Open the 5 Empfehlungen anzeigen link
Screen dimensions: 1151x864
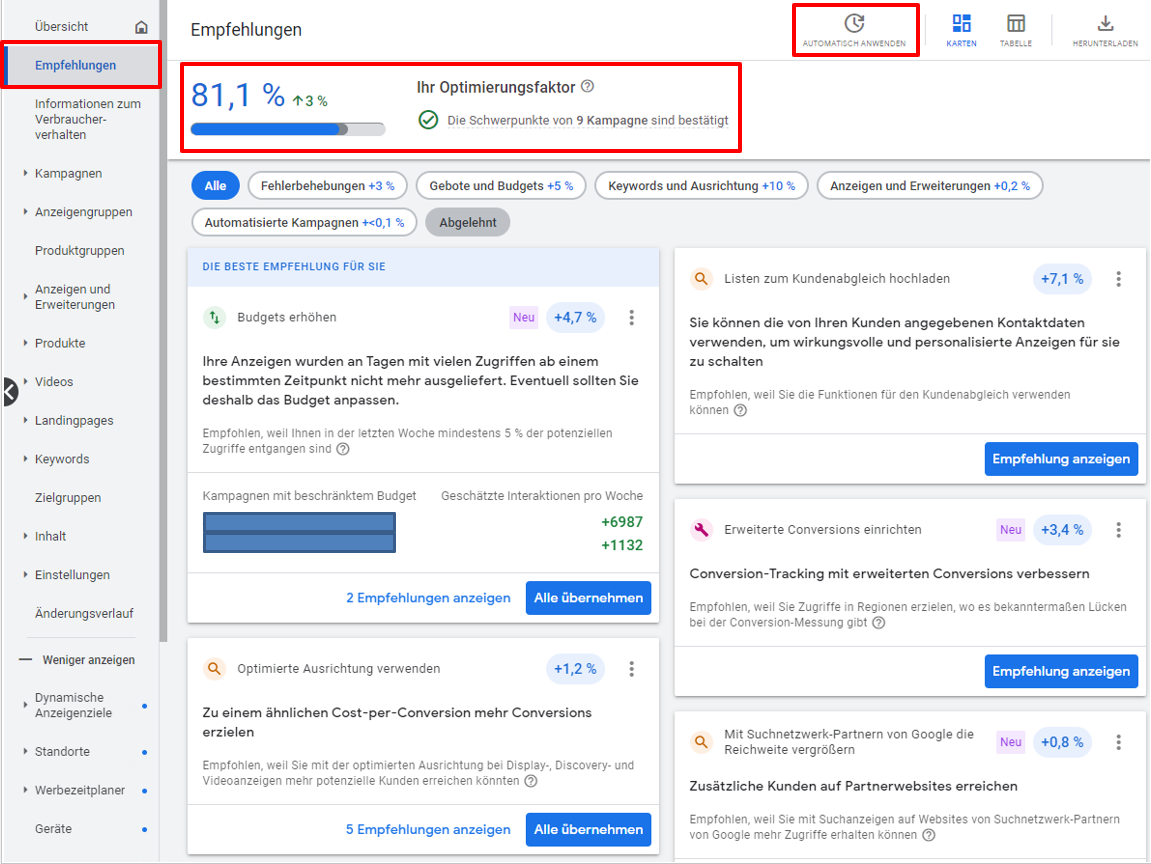click(428, 829)
